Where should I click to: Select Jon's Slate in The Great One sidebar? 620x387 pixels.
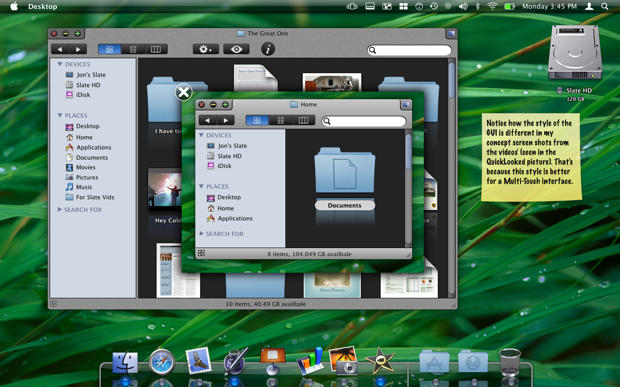coord(86,74)
